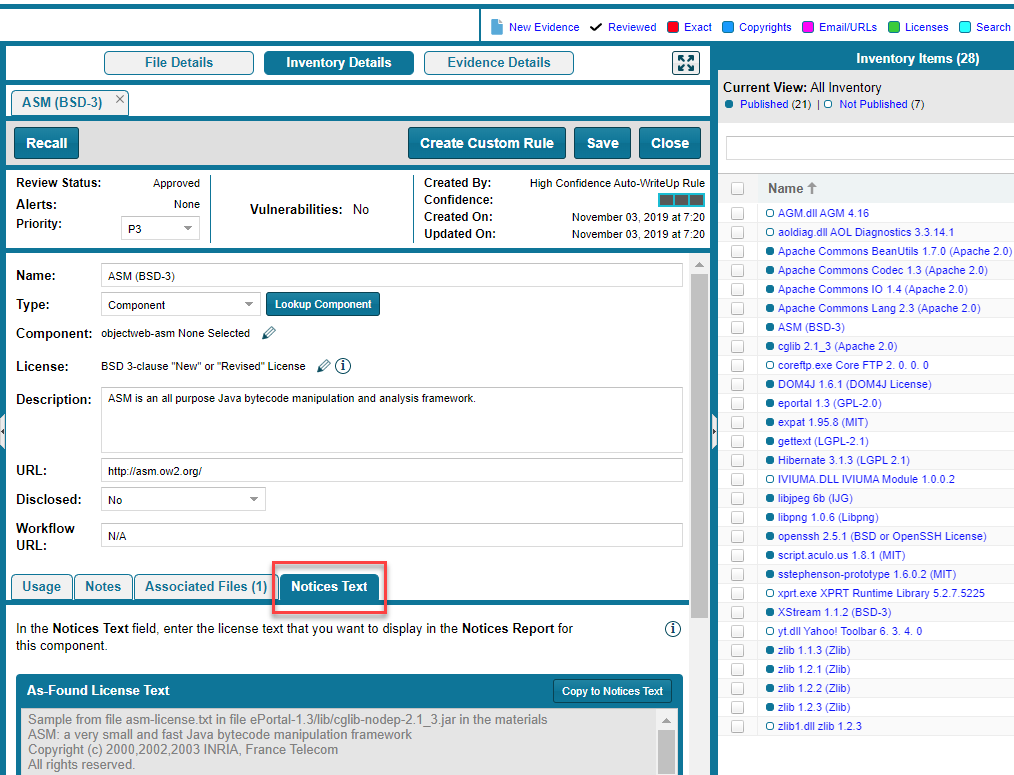Edit the license with pencil icon
This screenshot has height=775, width=1014.
[323, 366]
